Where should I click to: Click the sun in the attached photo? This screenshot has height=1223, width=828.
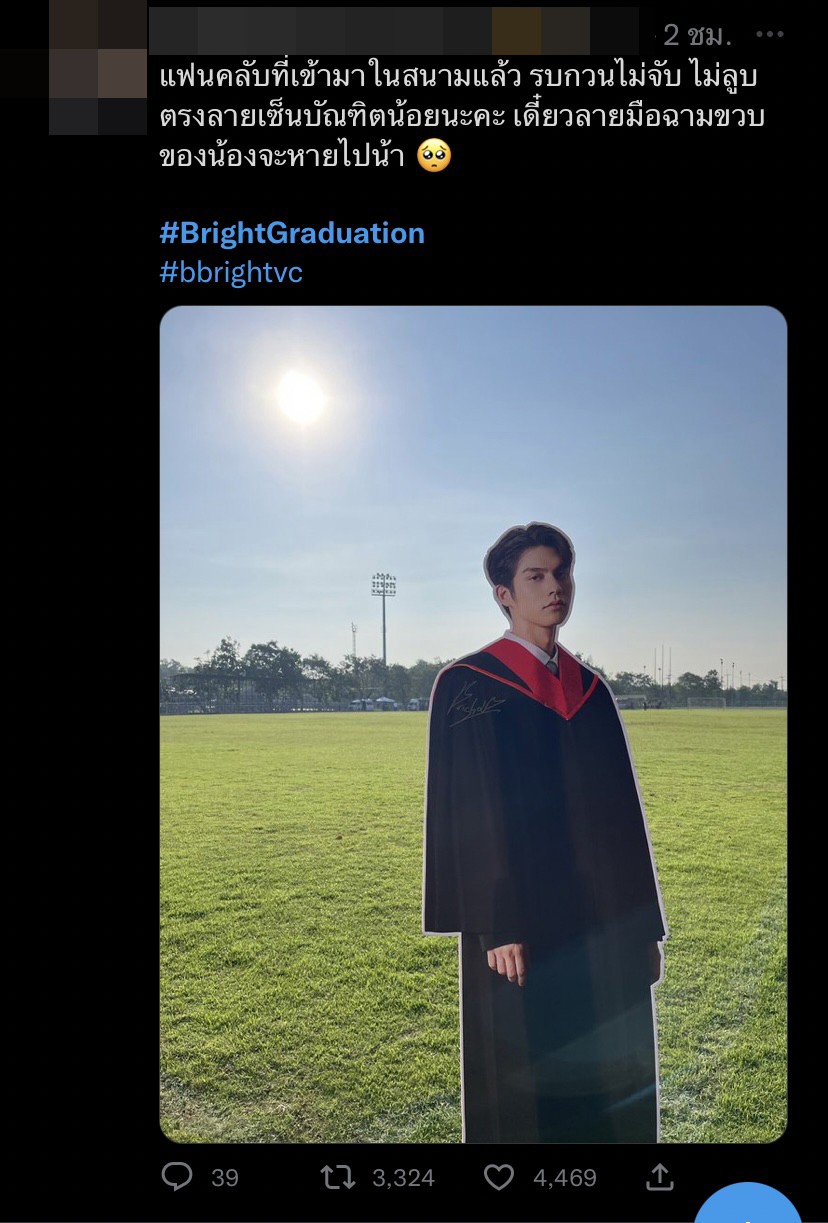coord(300,397)
